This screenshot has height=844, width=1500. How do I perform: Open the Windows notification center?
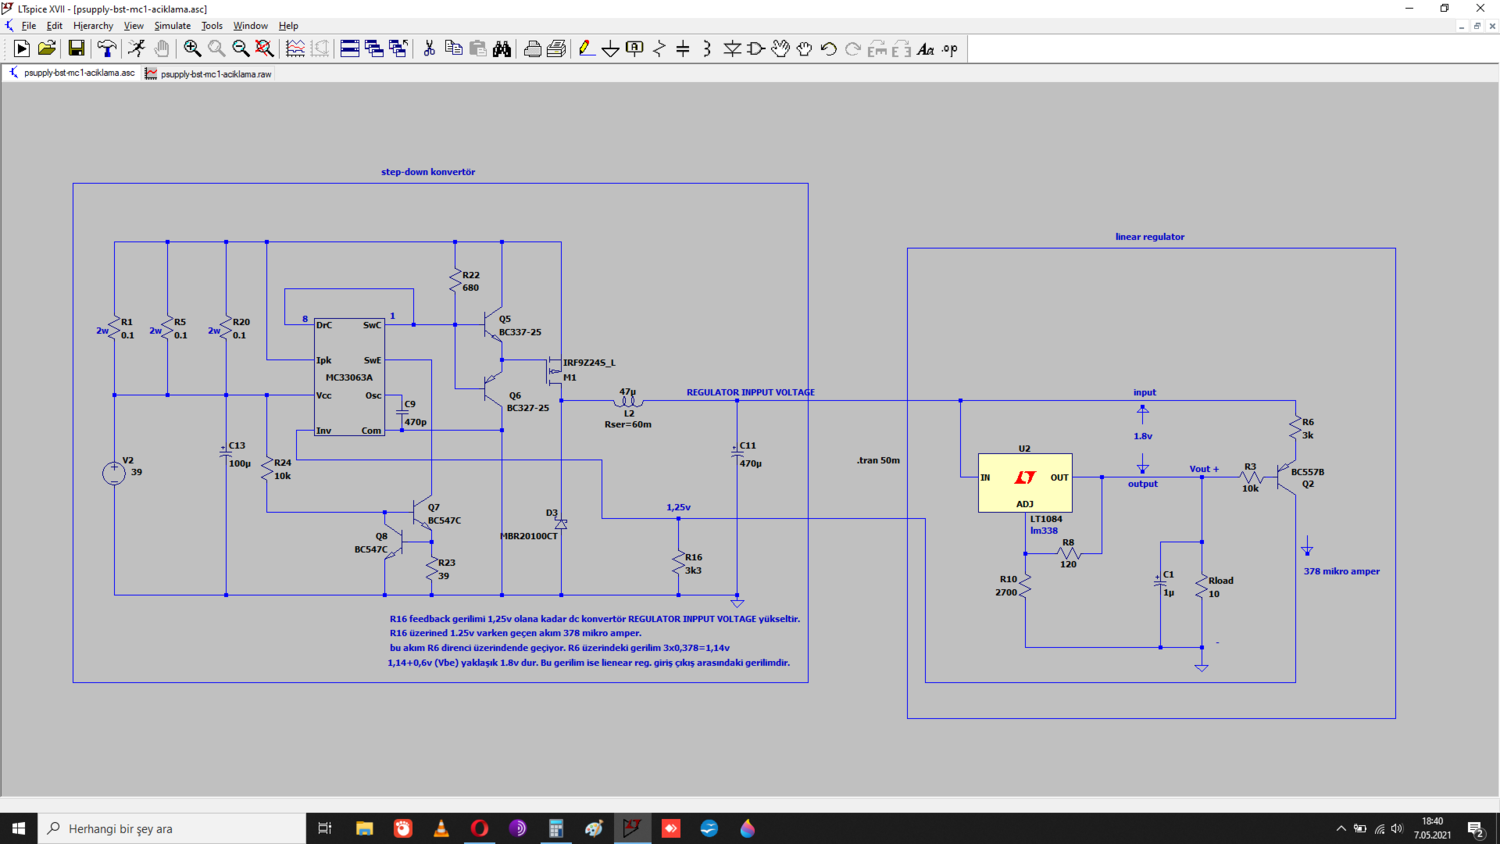(x=1475, y=828)
